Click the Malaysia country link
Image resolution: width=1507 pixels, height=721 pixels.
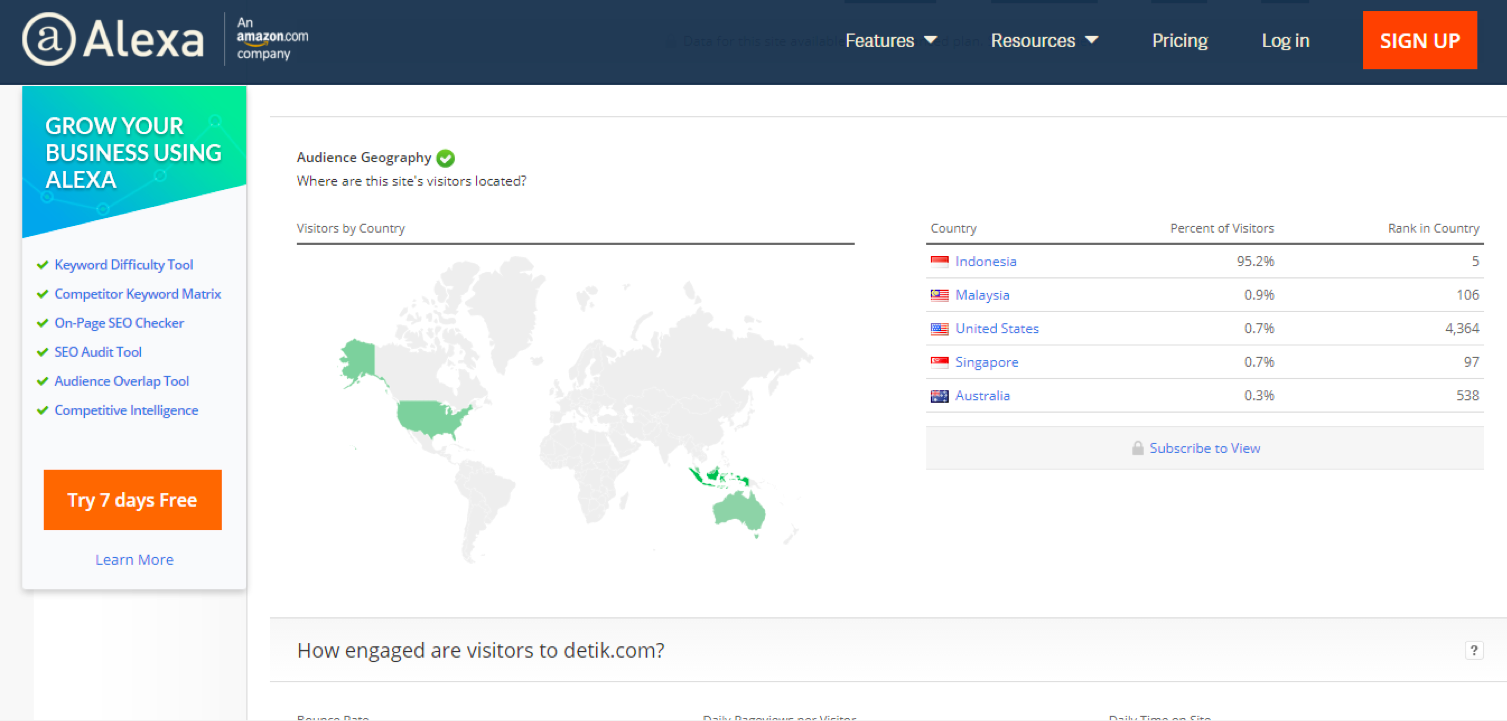[982, 295]
